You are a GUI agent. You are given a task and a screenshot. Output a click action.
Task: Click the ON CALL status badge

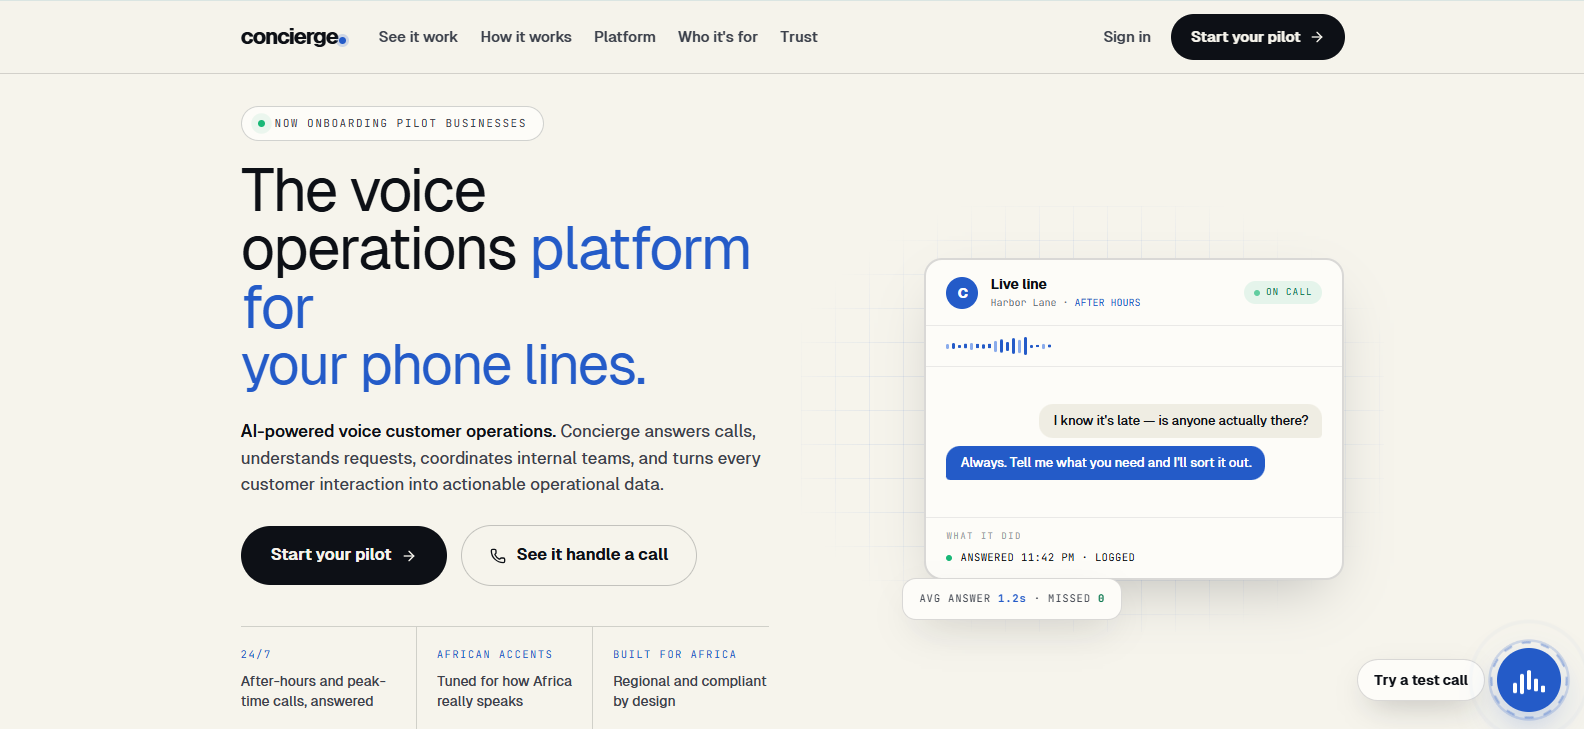click(x=1283, y=292)
